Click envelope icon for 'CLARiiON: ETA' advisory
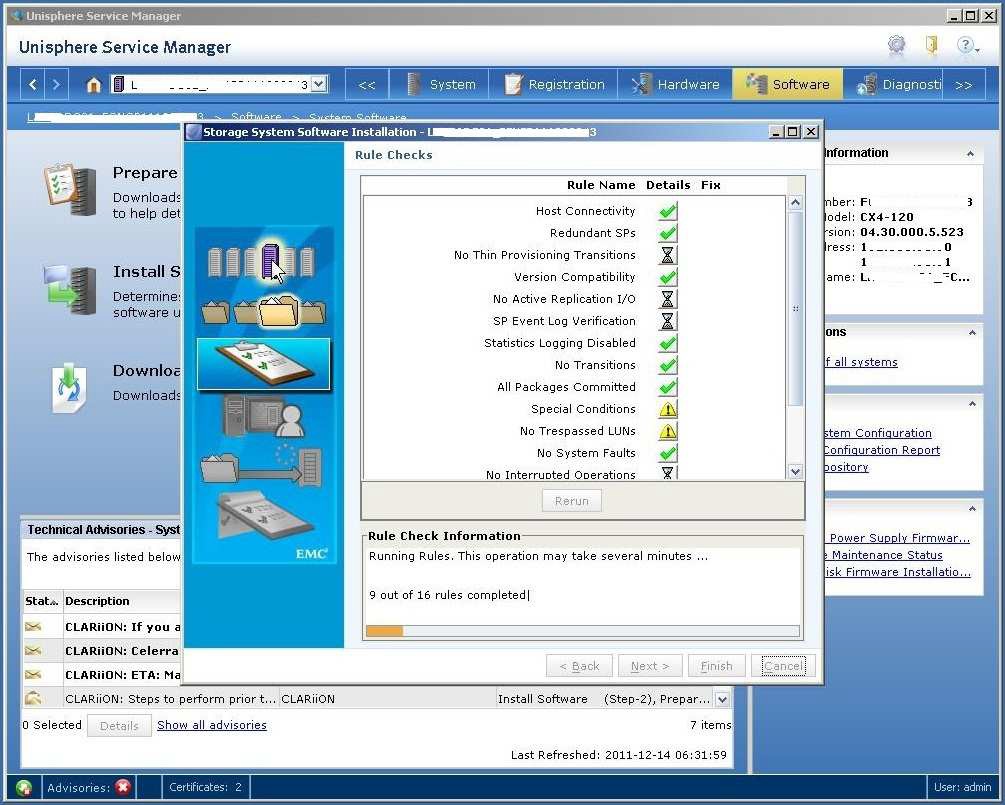Image resolution: width=1005 pixels, height=805 pixels. point(33,674)
